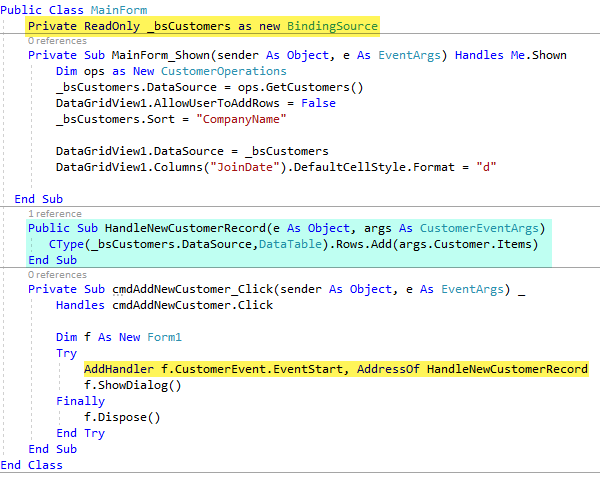Click the AddHandler keyword

pos(119,369)
